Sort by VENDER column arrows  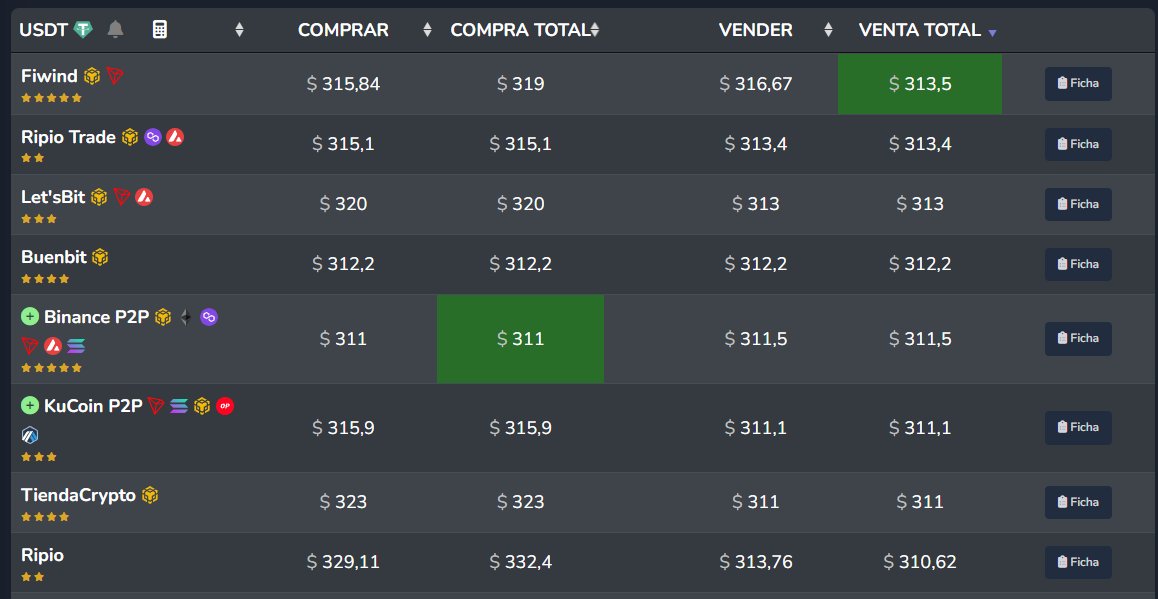(828, 30)
